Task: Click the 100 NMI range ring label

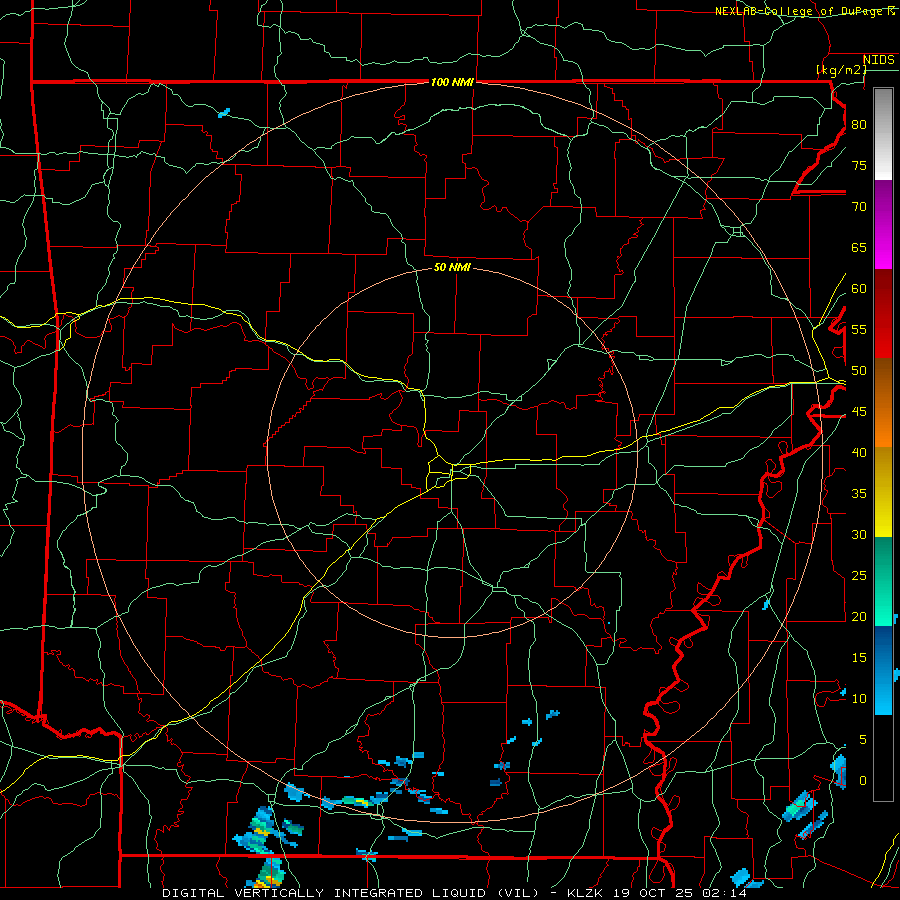Action: coord(452,82)
